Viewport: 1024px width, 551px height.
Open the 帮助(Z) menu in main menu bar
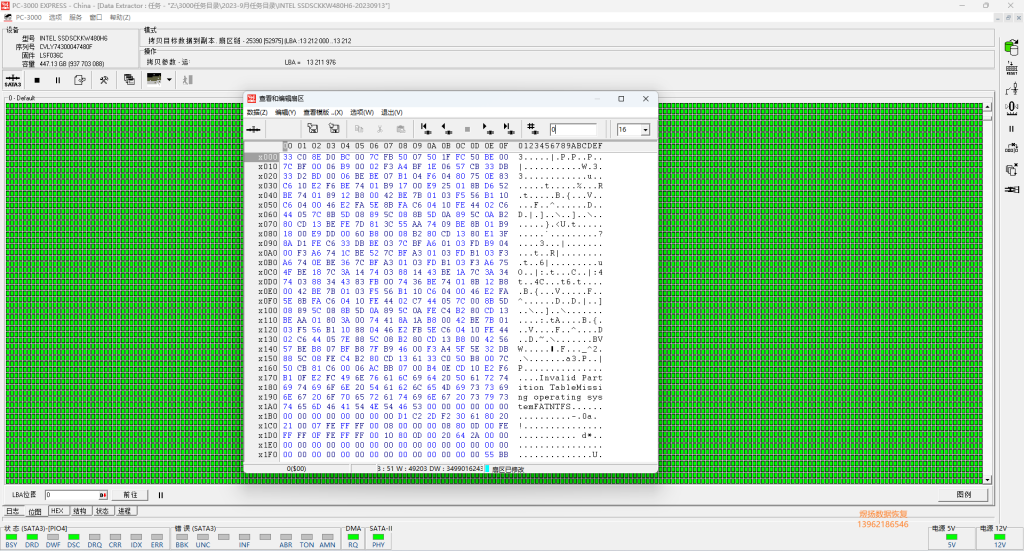pyautogui.click(x=120, y=18)
